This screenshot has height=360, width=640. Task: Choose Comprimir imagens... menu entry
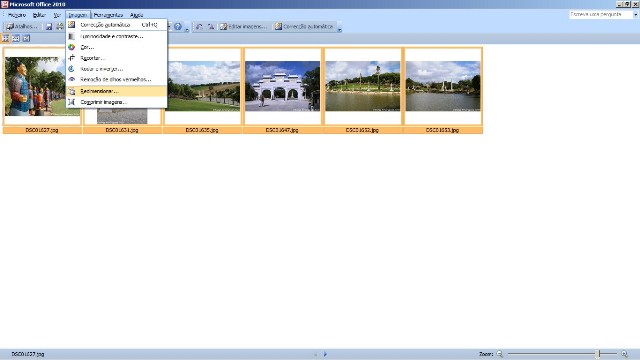117,102
